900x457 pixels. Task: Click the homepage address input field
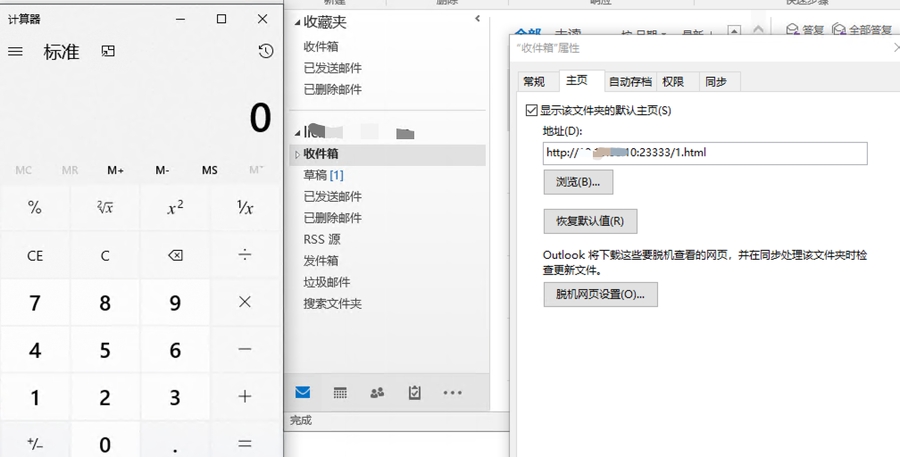pos(704,153)
